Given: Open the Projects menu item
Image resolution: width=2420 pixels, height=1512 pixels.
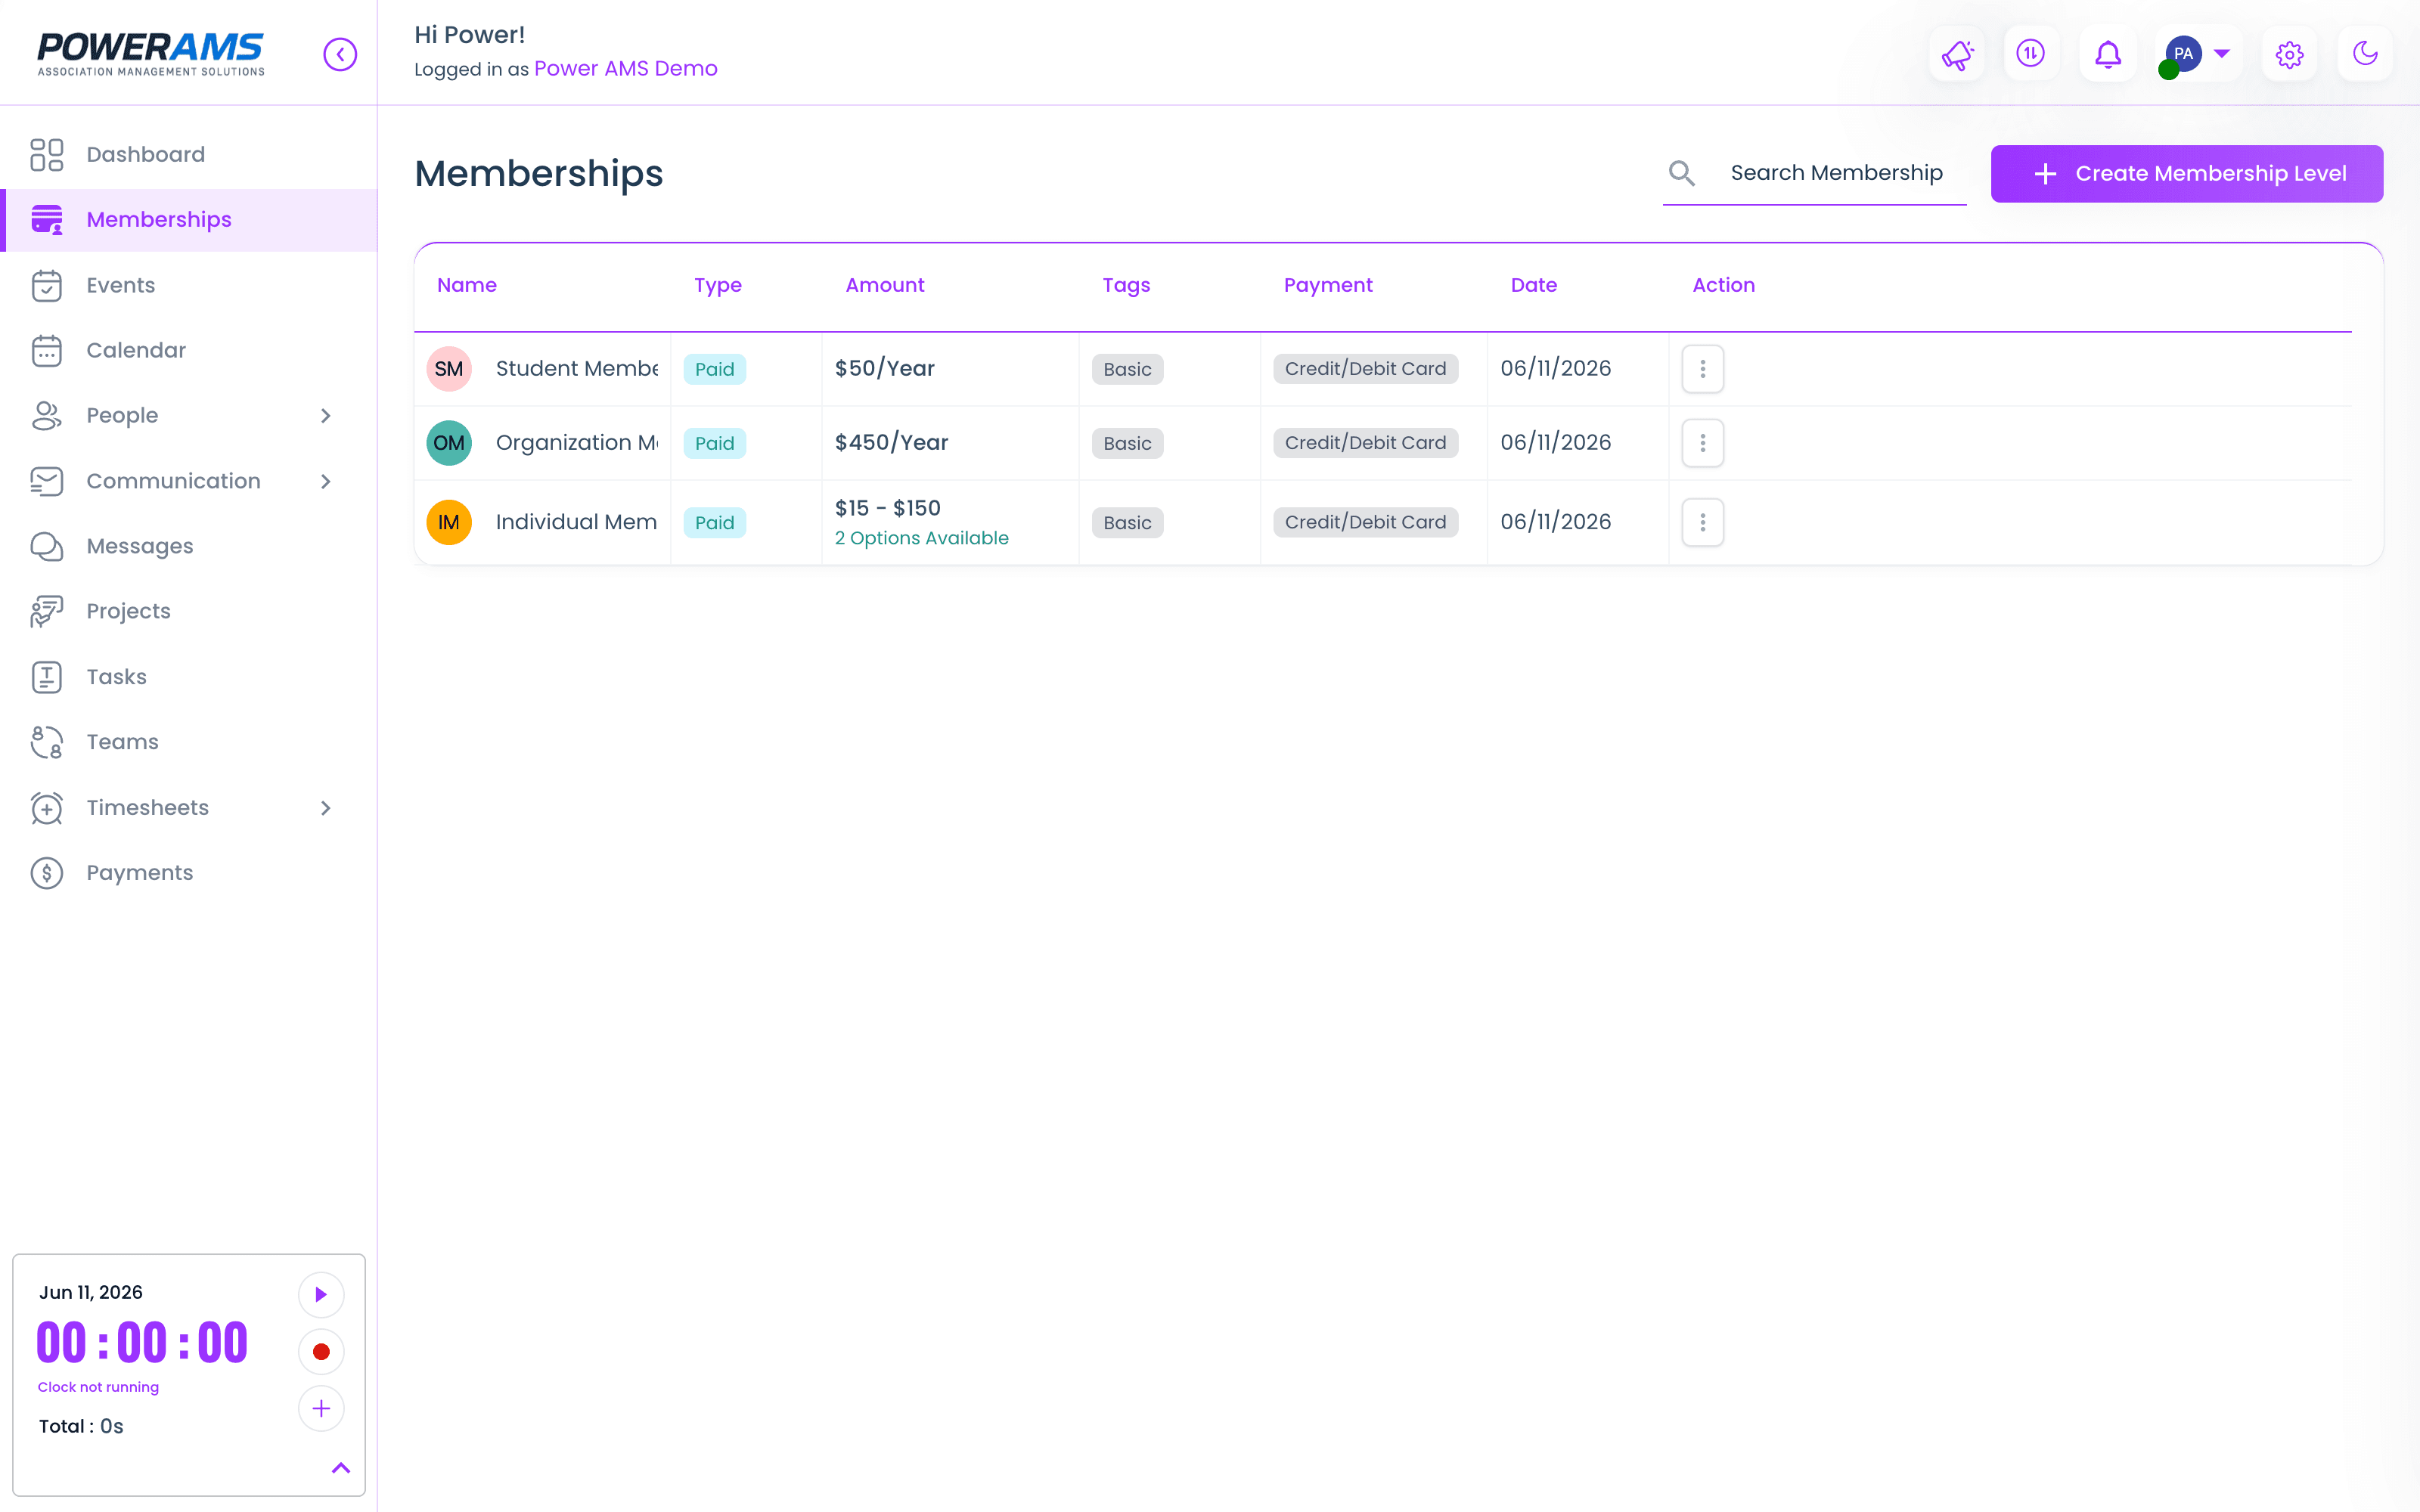Looking at the screenshot, I should (189, 612).
